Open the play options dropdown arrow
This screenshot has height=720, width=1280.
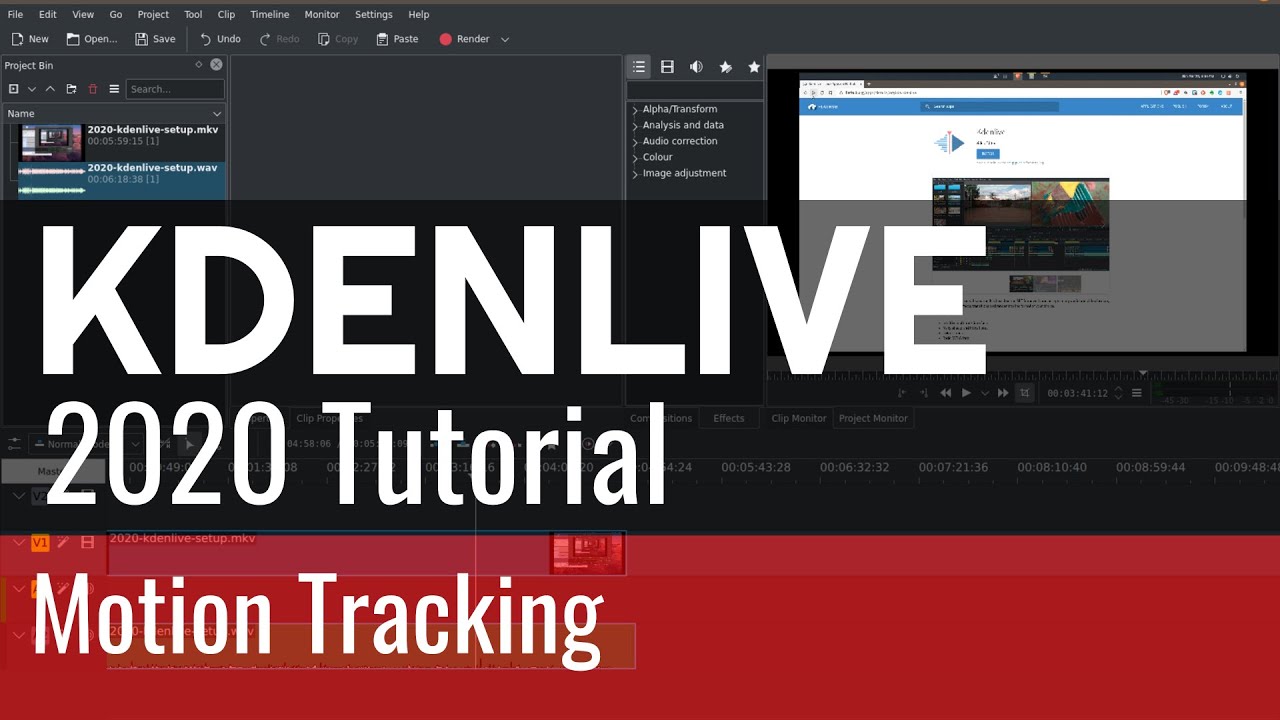985,393
